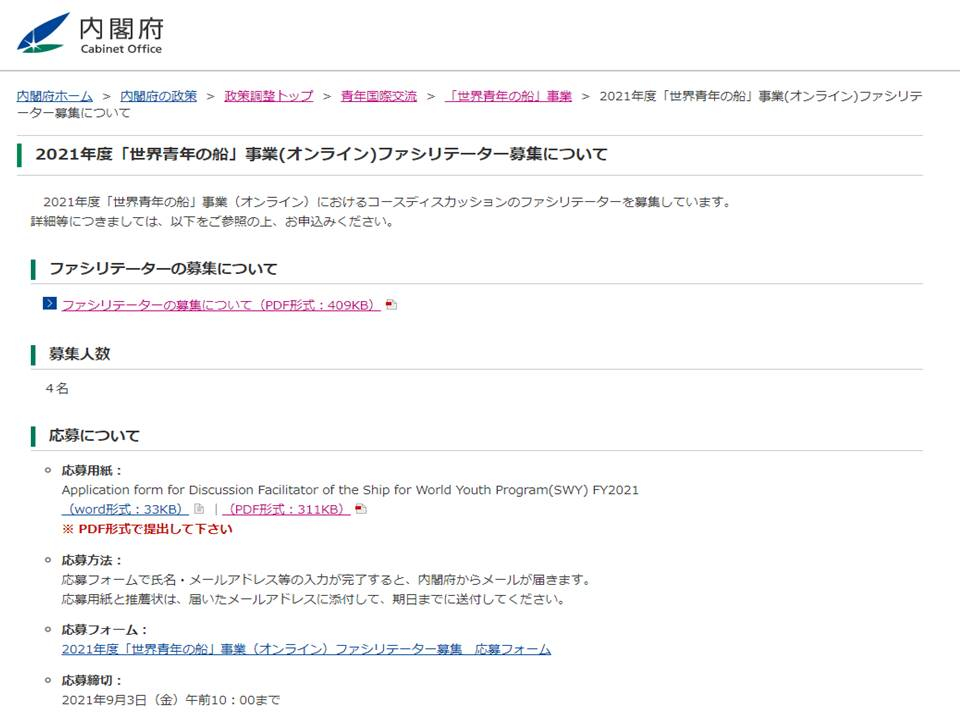The image size is (960, 720).
Task: Click the deadline text 2021年9月3日（金）午前10：00まで
Action: tap(171, 700)
